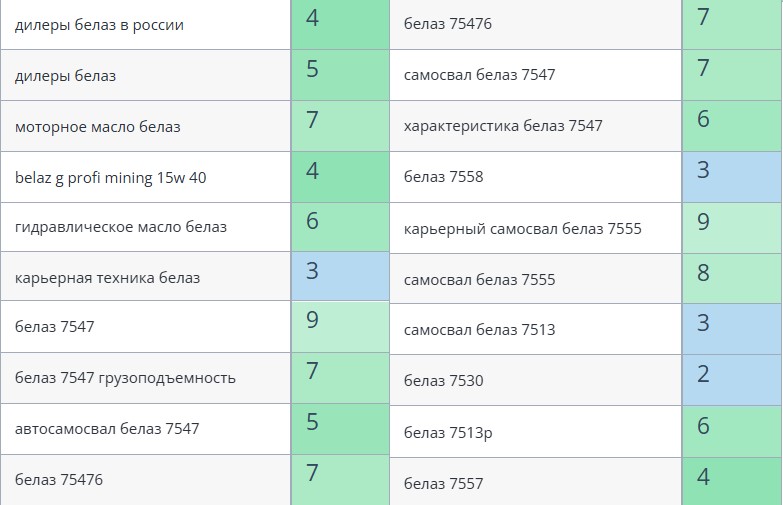Click the keyword "характеристика белаз 7547"
Screen dimensions: 783x505
503,126
